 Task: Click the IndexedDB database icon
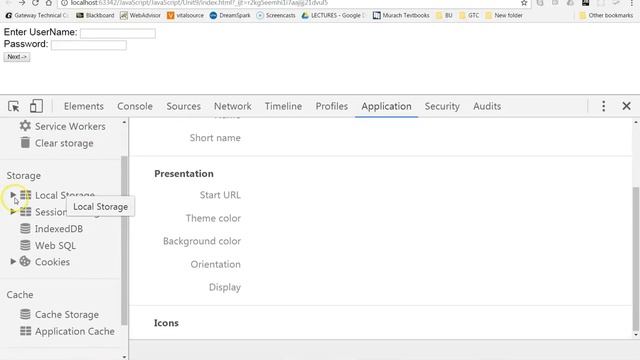[25, 229]
